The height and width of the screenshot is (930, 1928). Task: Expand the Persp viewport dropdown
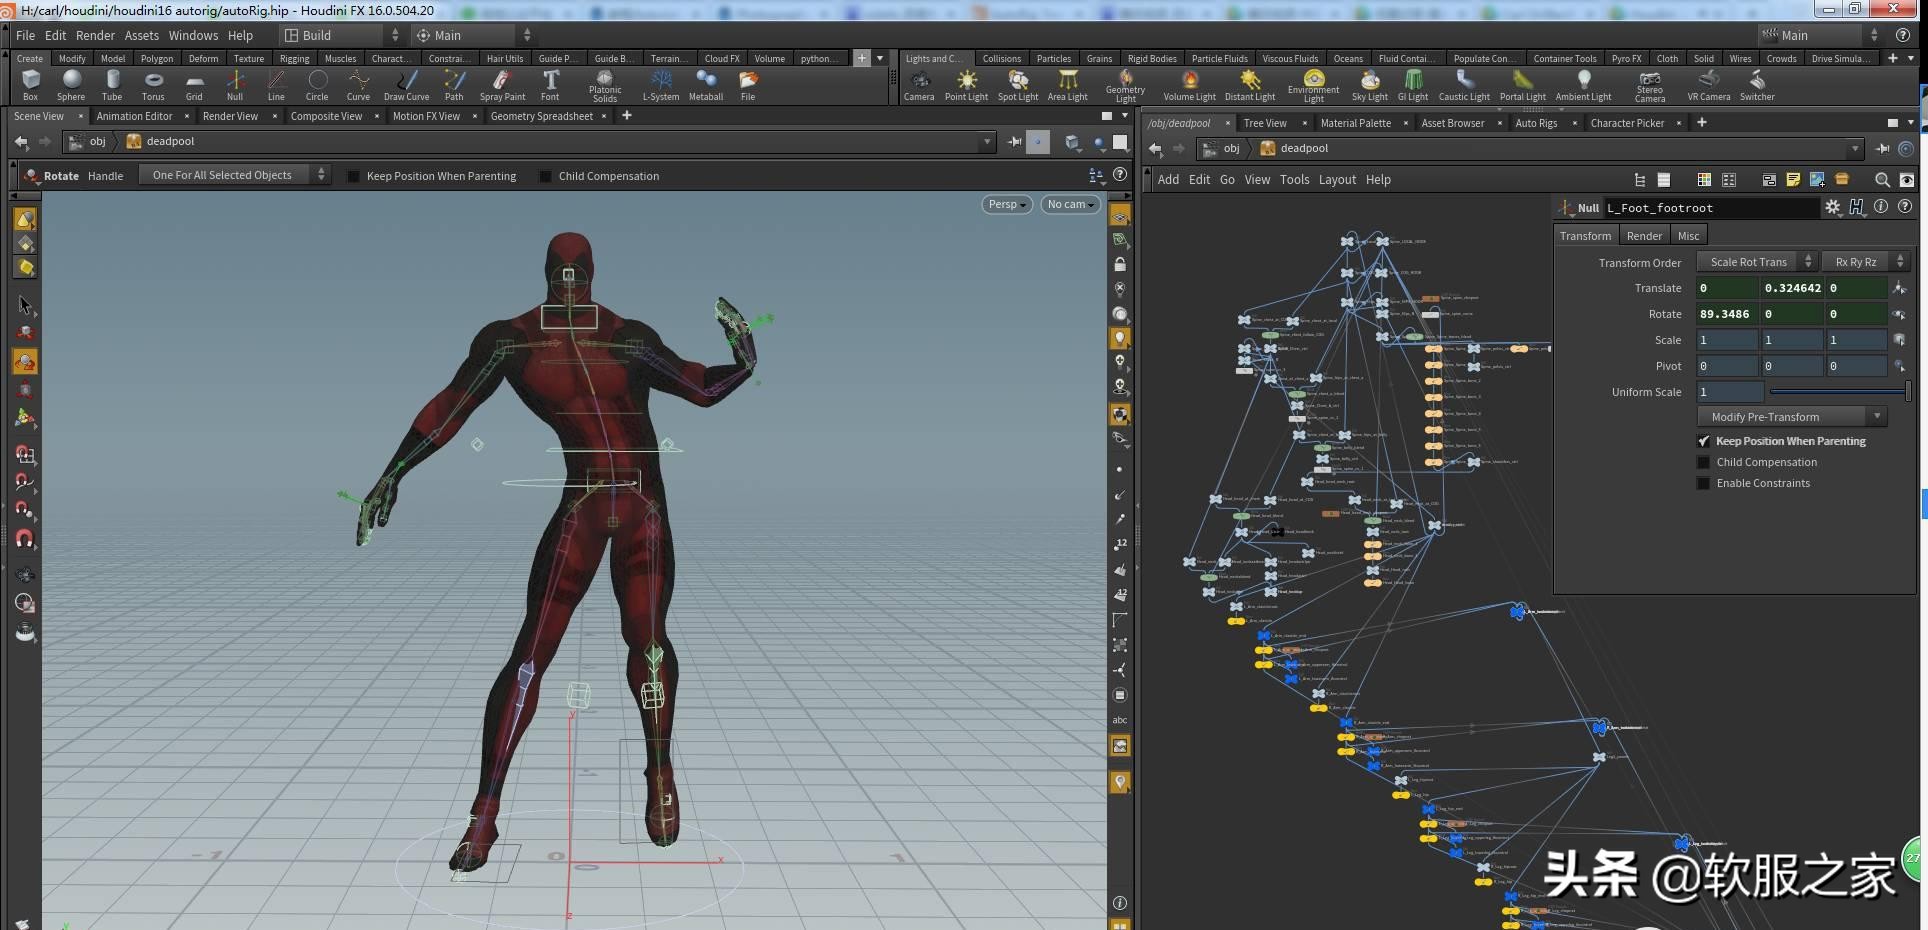pos(1006,204)
